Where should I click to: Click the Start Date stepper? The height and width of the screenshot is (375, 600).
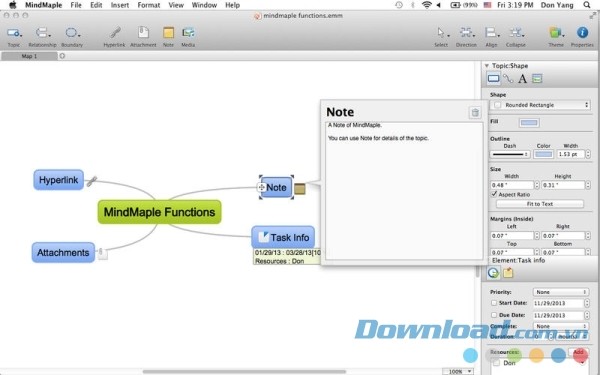point(587,303)
